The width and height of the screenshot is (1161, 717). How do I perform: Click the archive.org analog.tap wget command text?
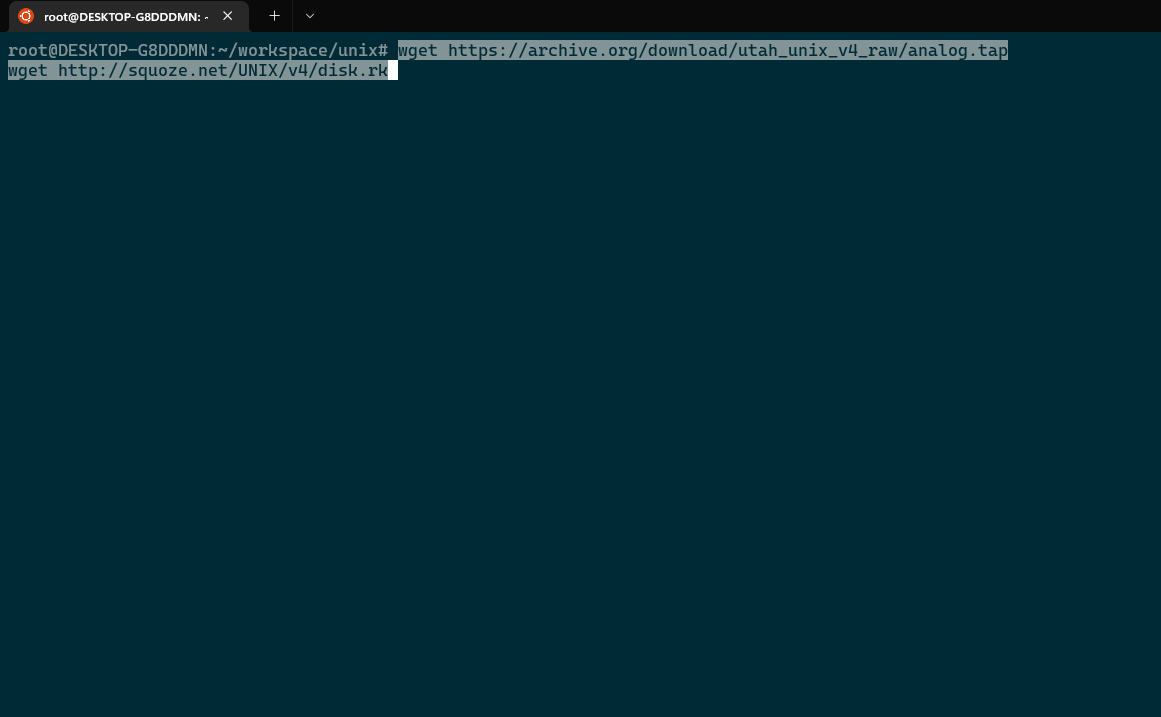[x=703, y=50]
